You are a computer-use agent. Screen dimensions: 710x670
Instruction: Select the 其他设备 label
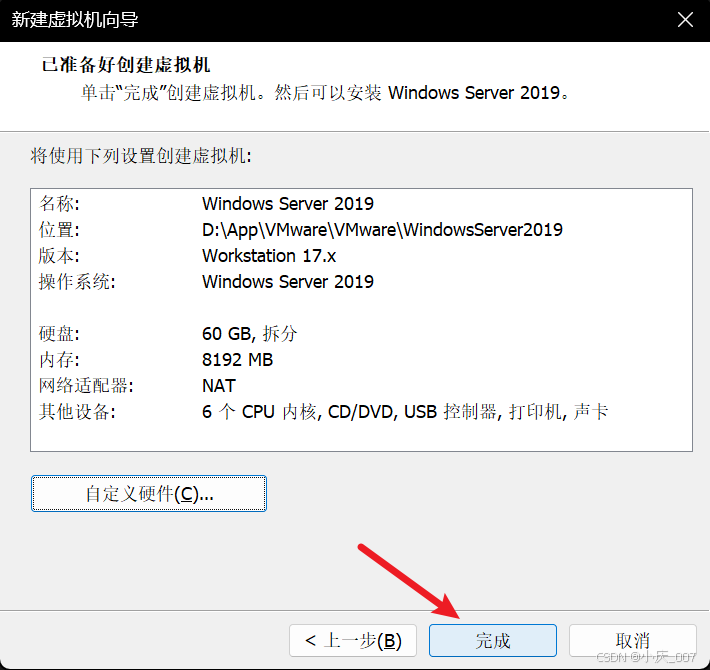(x=77, y=412)
